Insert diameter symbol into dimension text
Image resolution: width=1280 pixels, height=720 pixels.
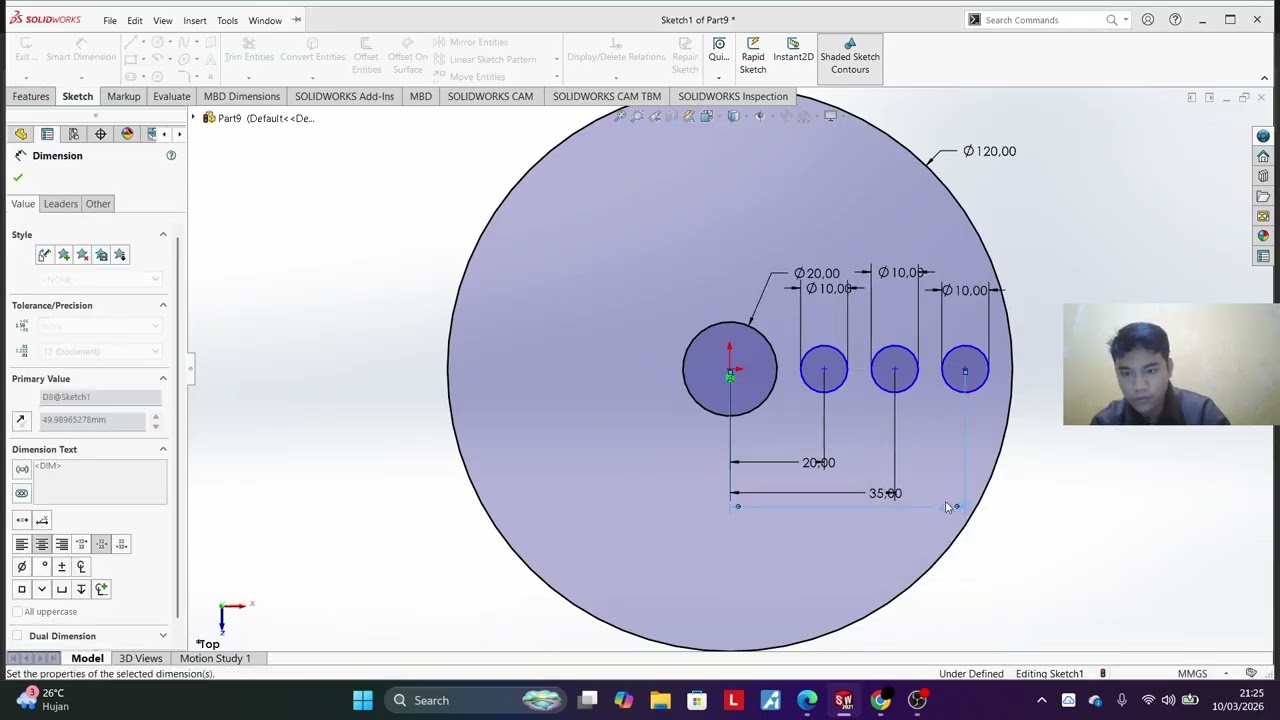21,566
